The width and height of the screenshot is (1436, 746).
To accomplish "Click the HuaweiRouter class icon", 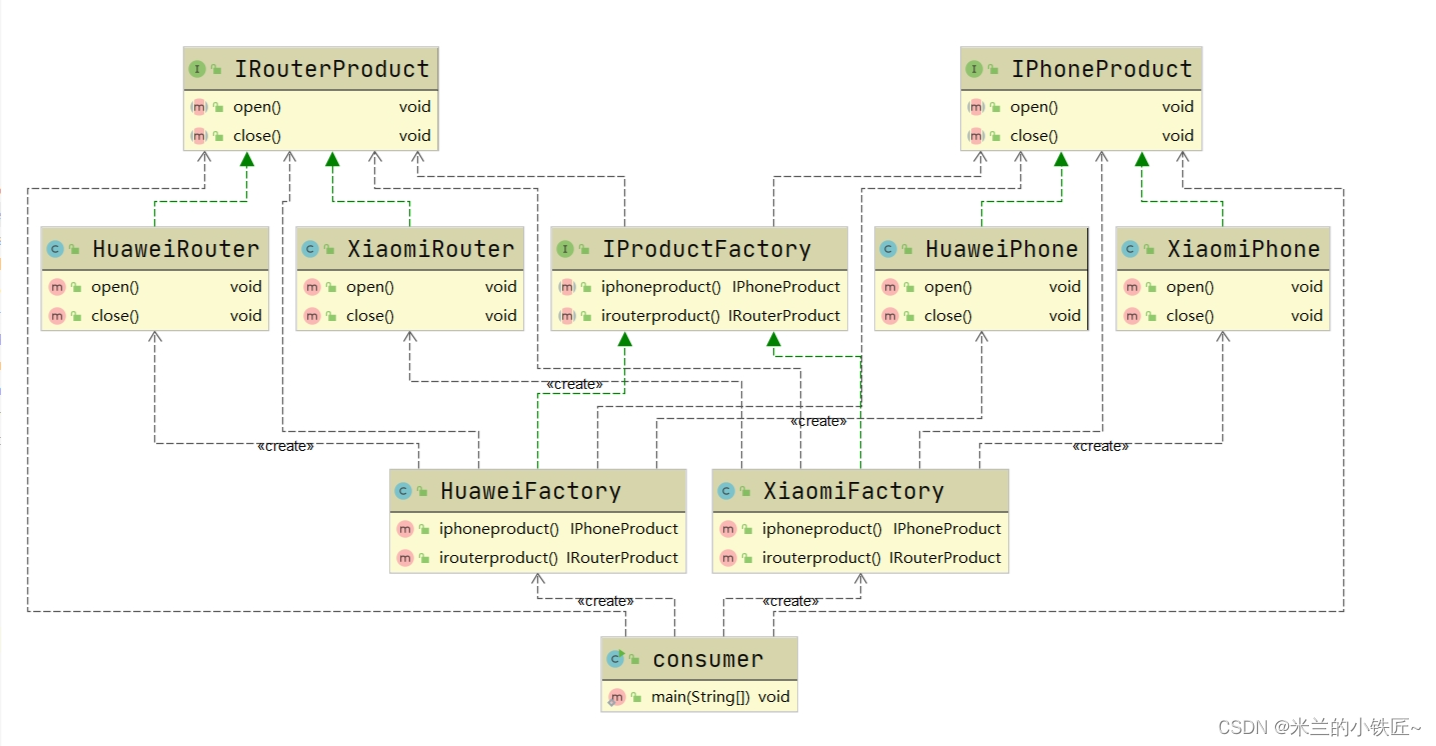I will tap(56, 249).
